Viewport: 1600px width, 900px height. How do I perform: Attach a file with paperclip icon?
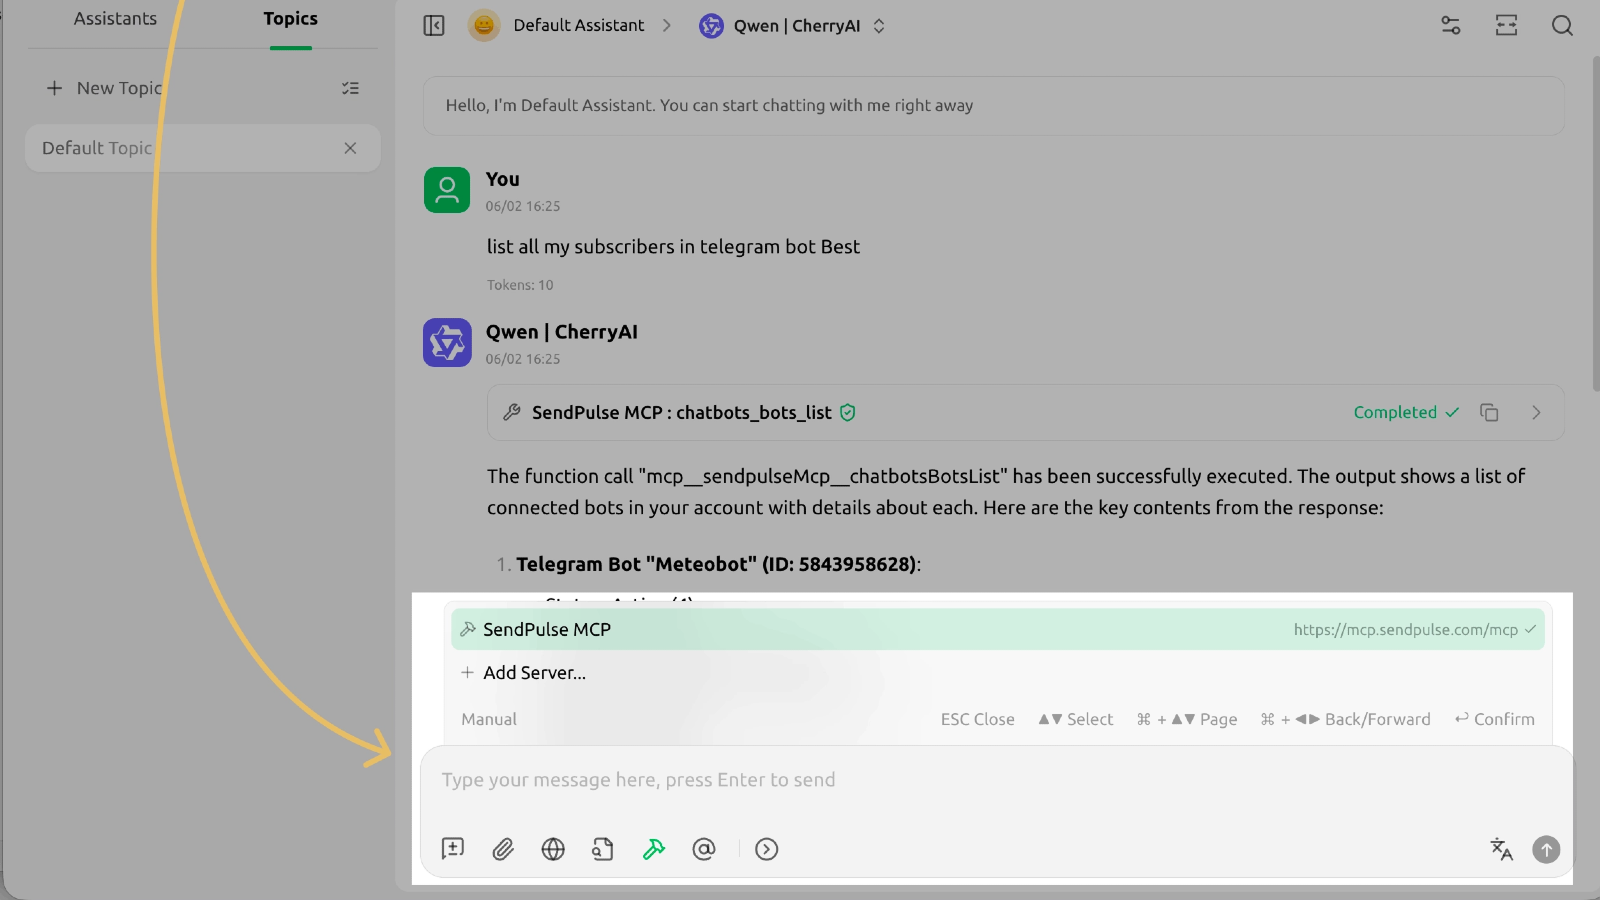[503, 849]
